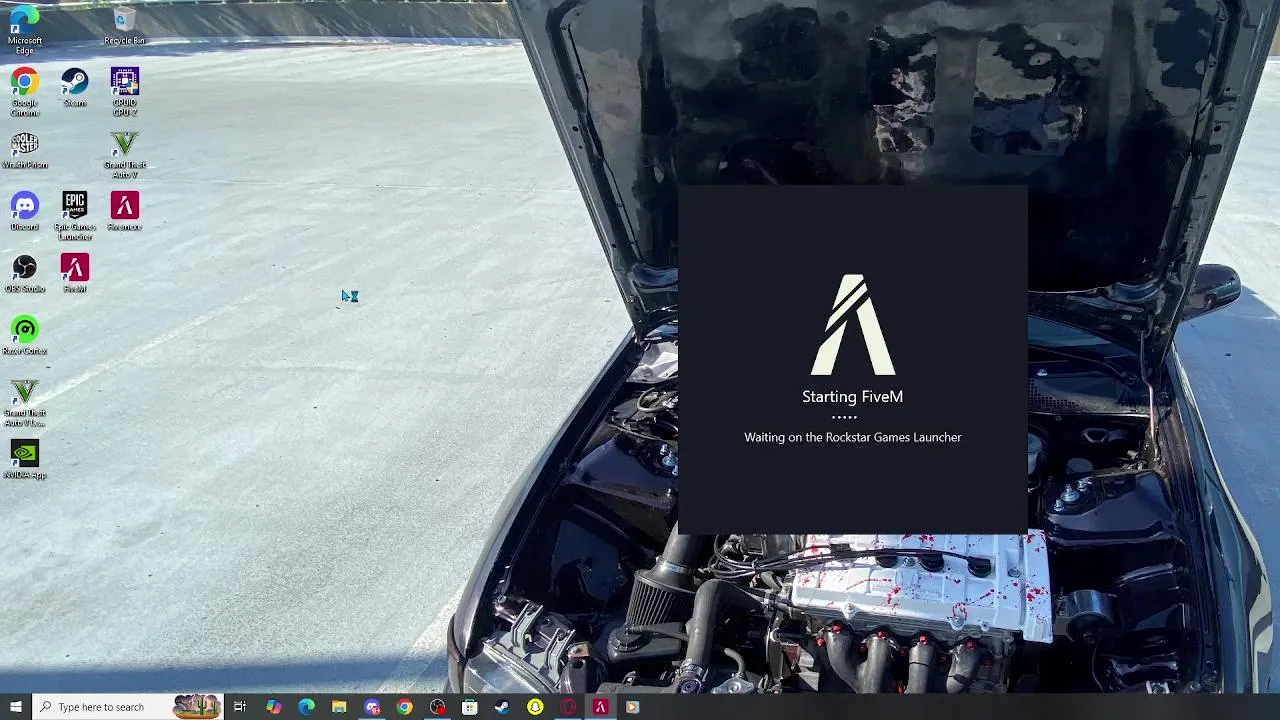Viewport: 1280px width, 720px height.
Task: Select the FiveM shortcut beside OBS Studio
Action: [74, 273]
